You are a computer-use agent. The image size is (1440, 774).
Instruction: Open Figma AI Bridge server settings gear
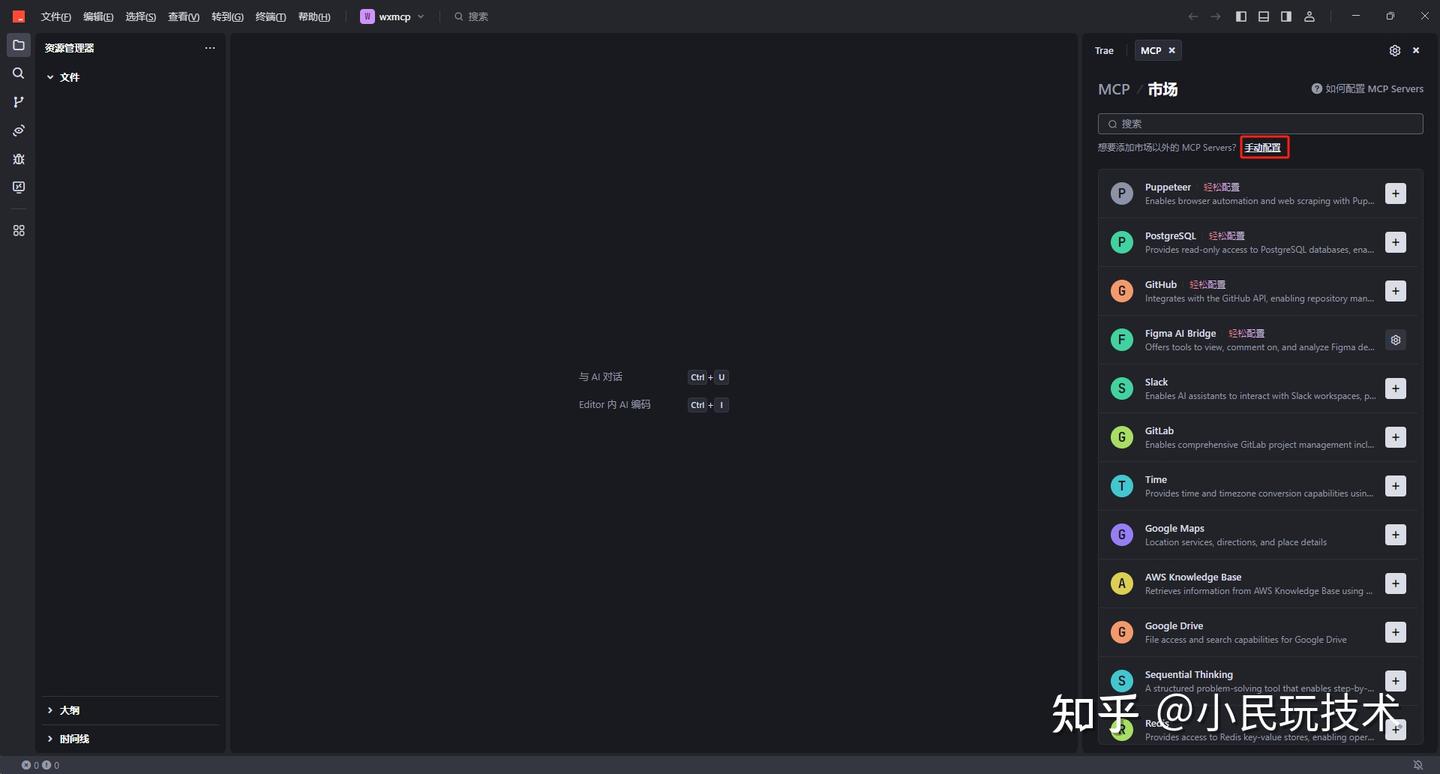pyautogui.click(x=1395, y=339)
